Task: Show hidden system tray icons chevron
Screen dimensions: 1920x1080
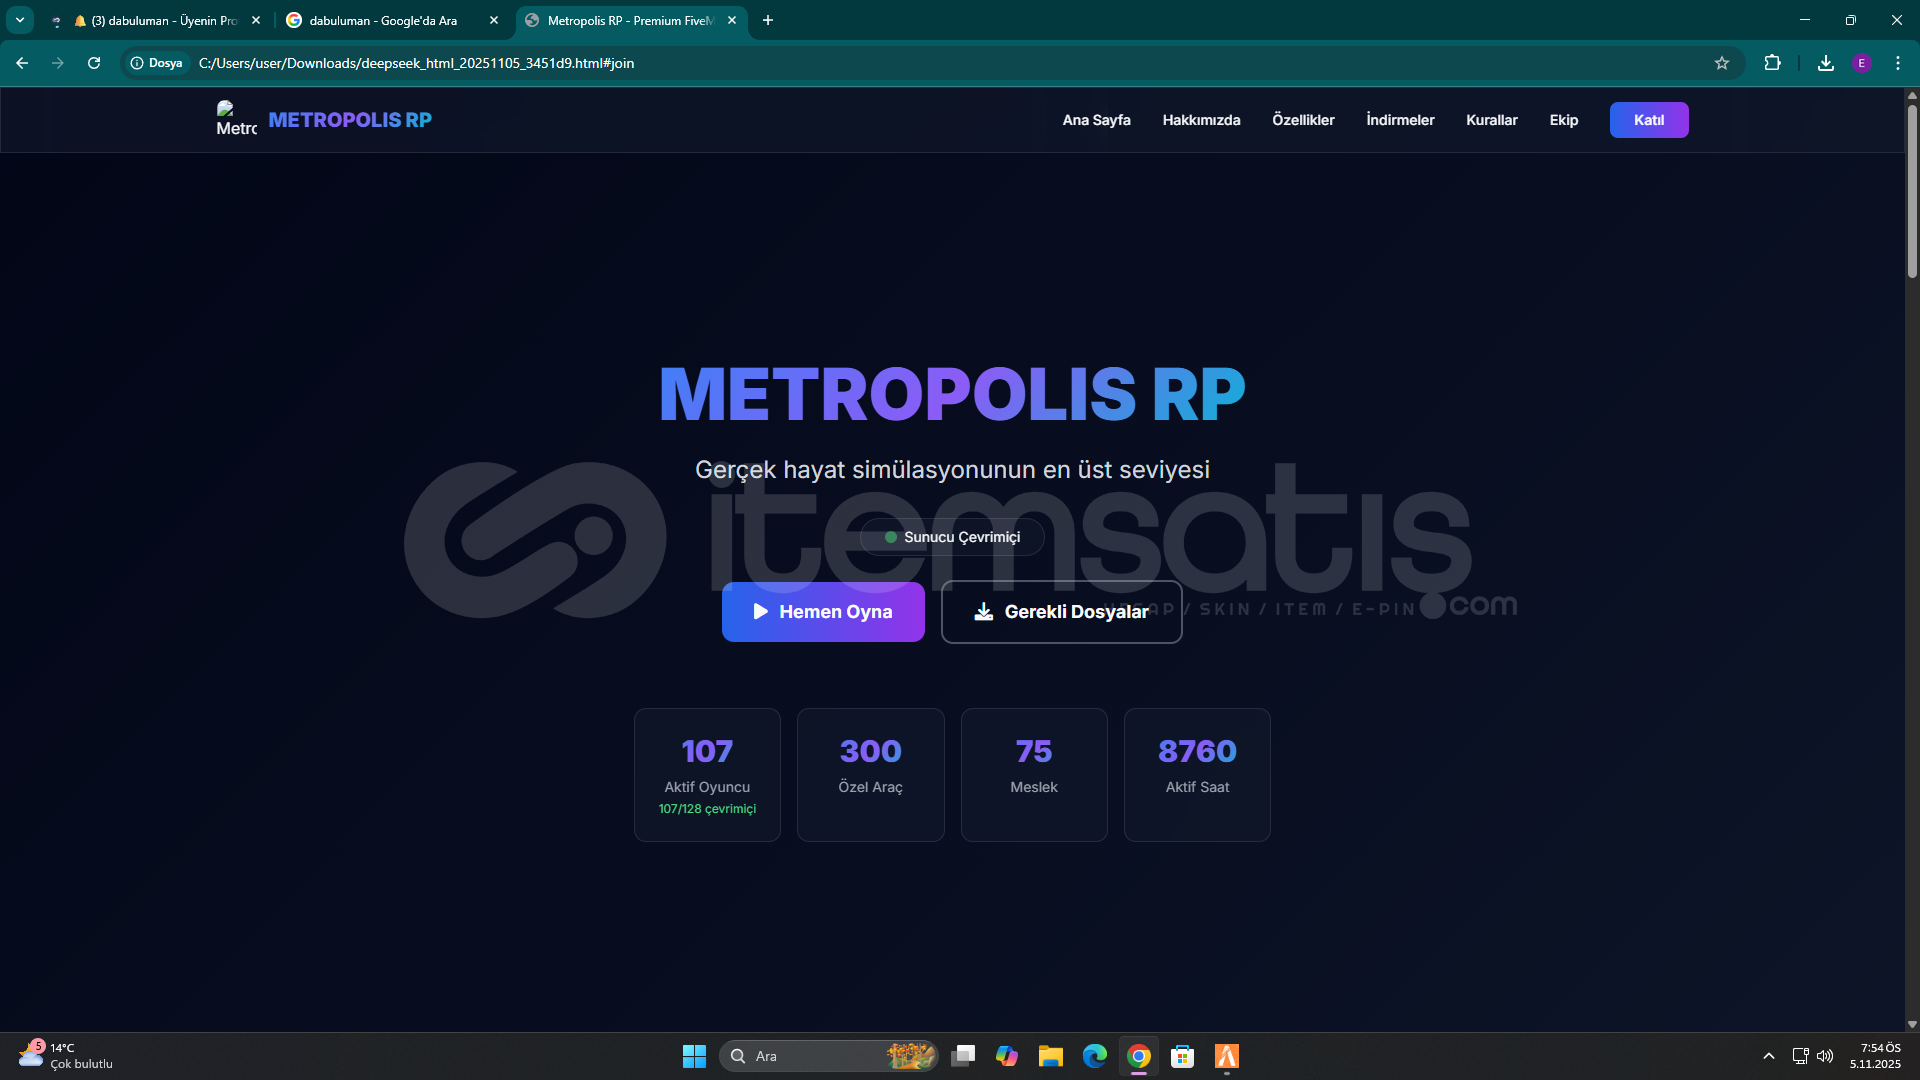Action: pyautogui.click(x=1768, y=1056)
